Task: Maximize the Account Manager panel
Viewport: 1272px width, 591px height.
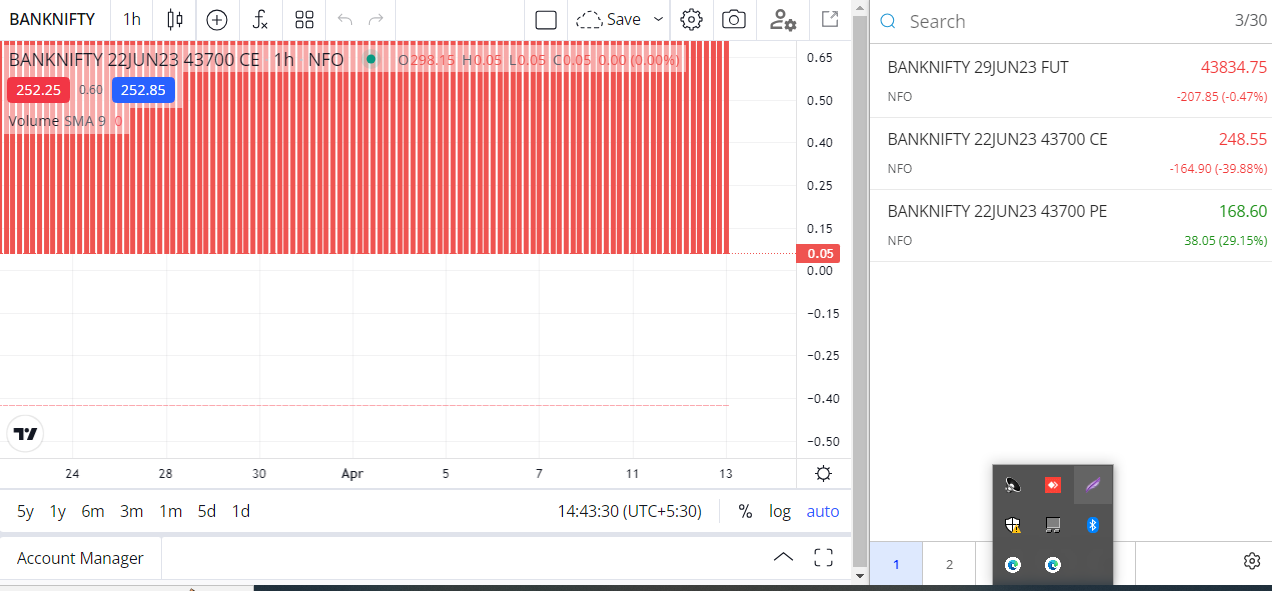Action: [823, 558]
